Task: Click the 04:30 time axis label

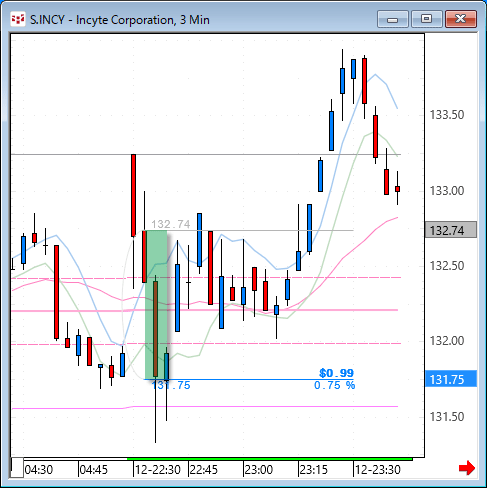Action: tap(39, 470)
